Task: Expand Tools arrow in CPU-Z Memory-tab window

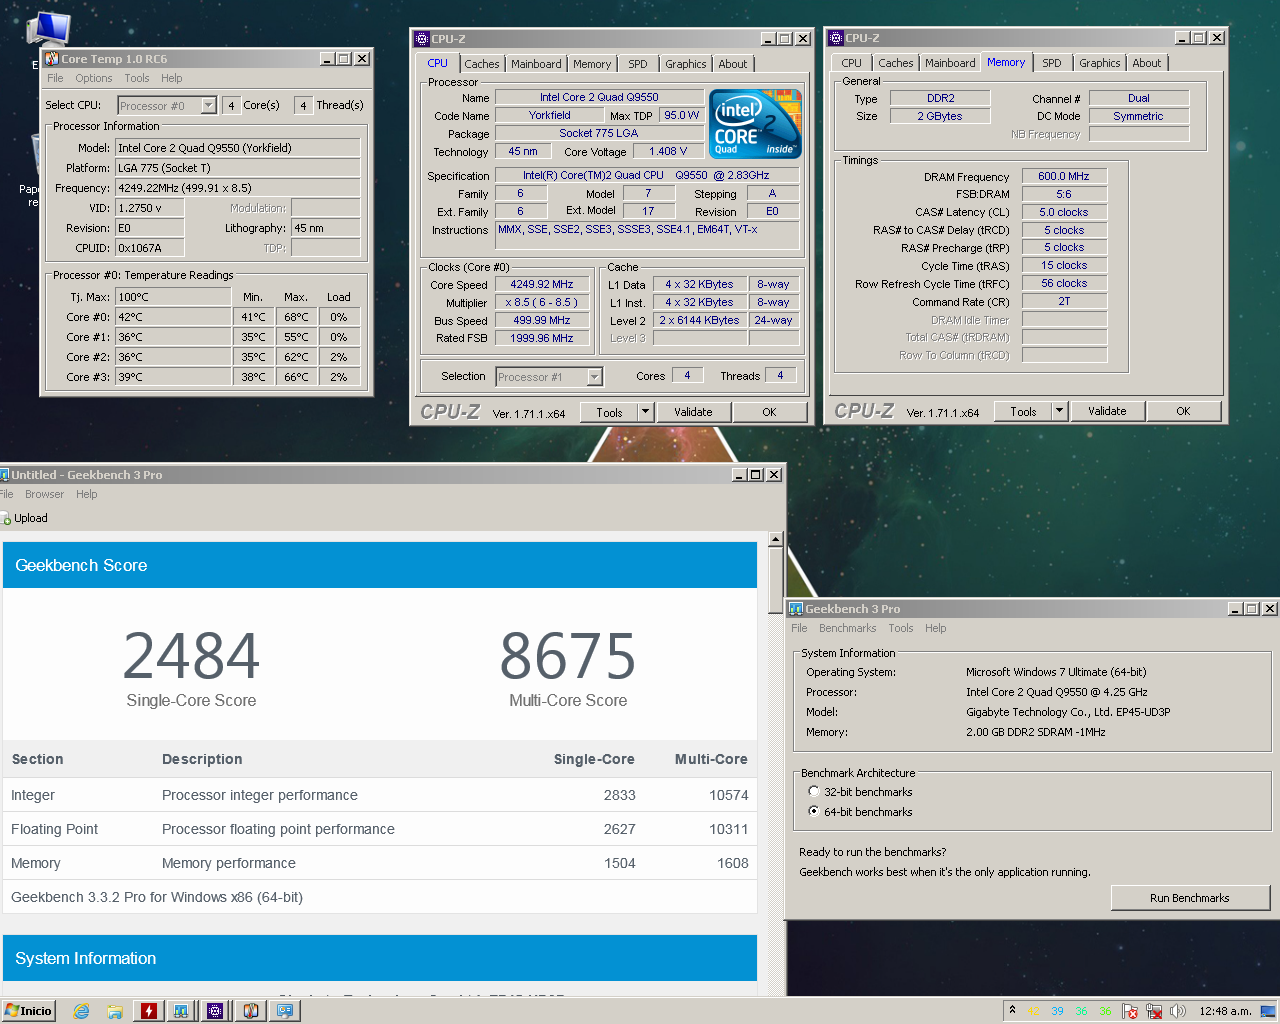Action: point(1059,411)
